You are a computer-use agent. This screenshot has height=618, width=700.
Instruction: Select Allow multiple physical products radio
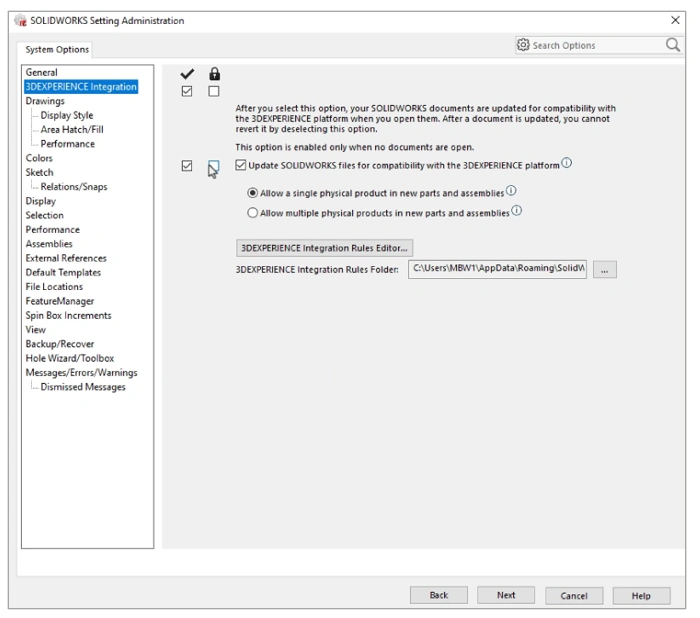pyautogui.click(x=253, y=213)
